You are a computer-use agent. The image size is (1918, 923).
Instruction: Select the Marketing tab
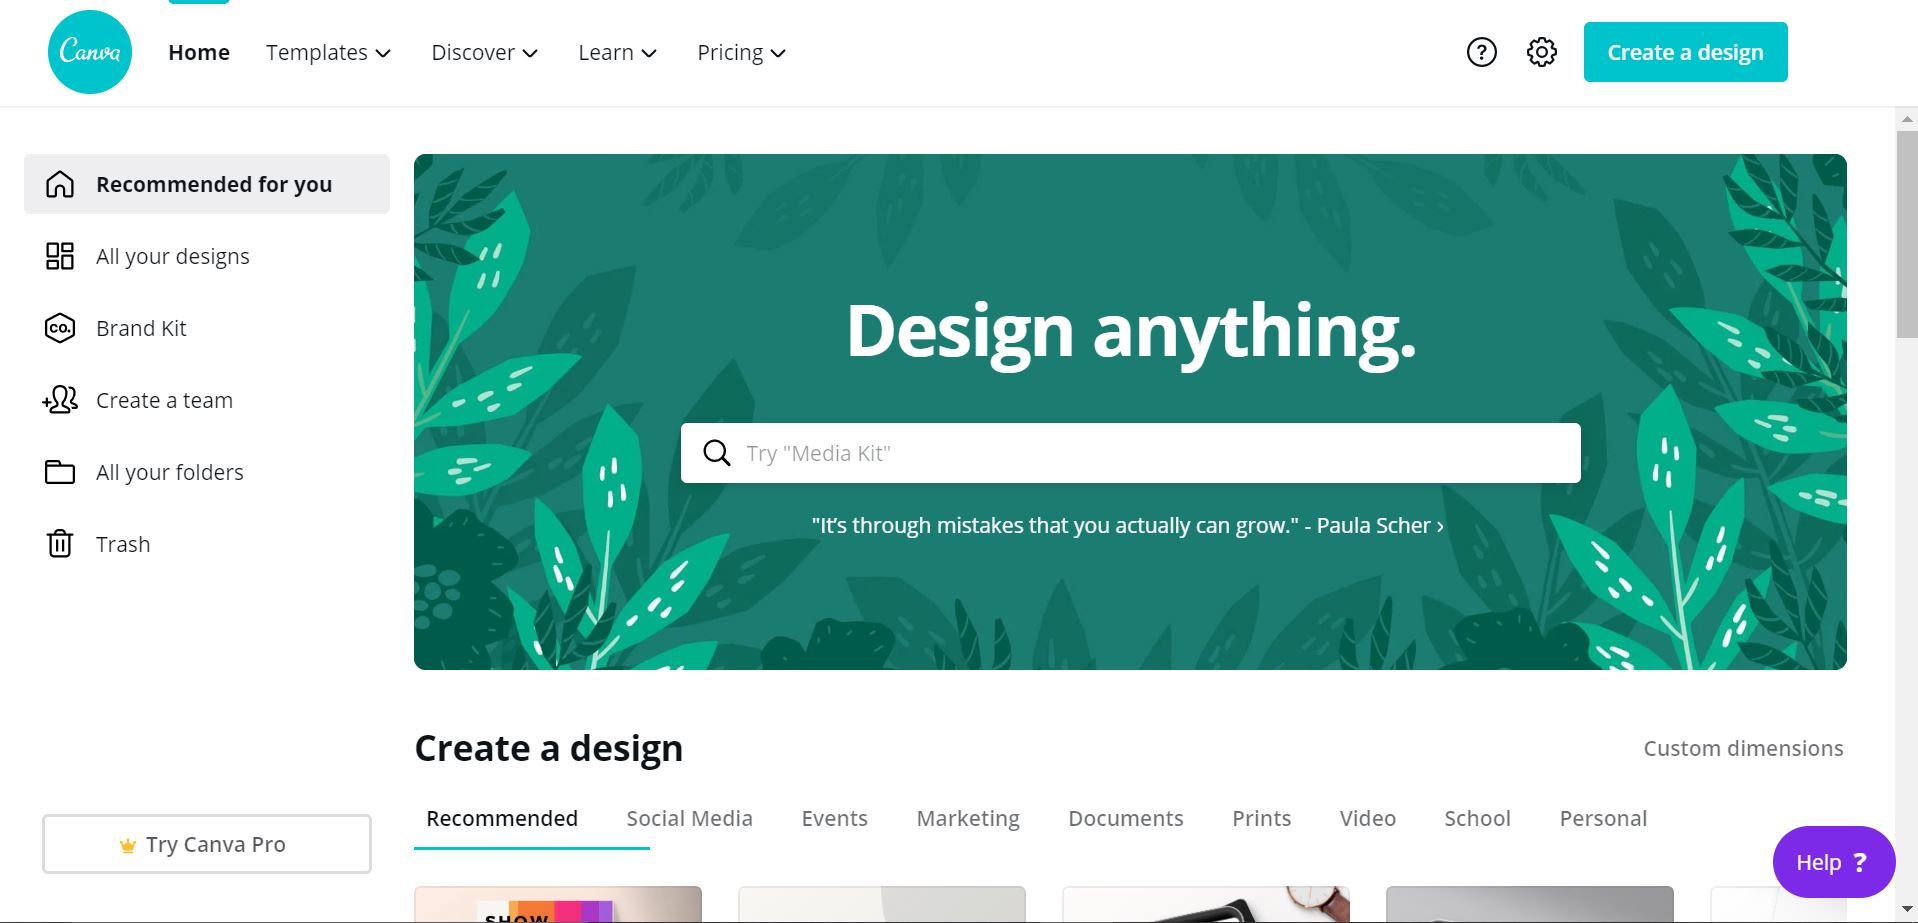tap(968, 818)
